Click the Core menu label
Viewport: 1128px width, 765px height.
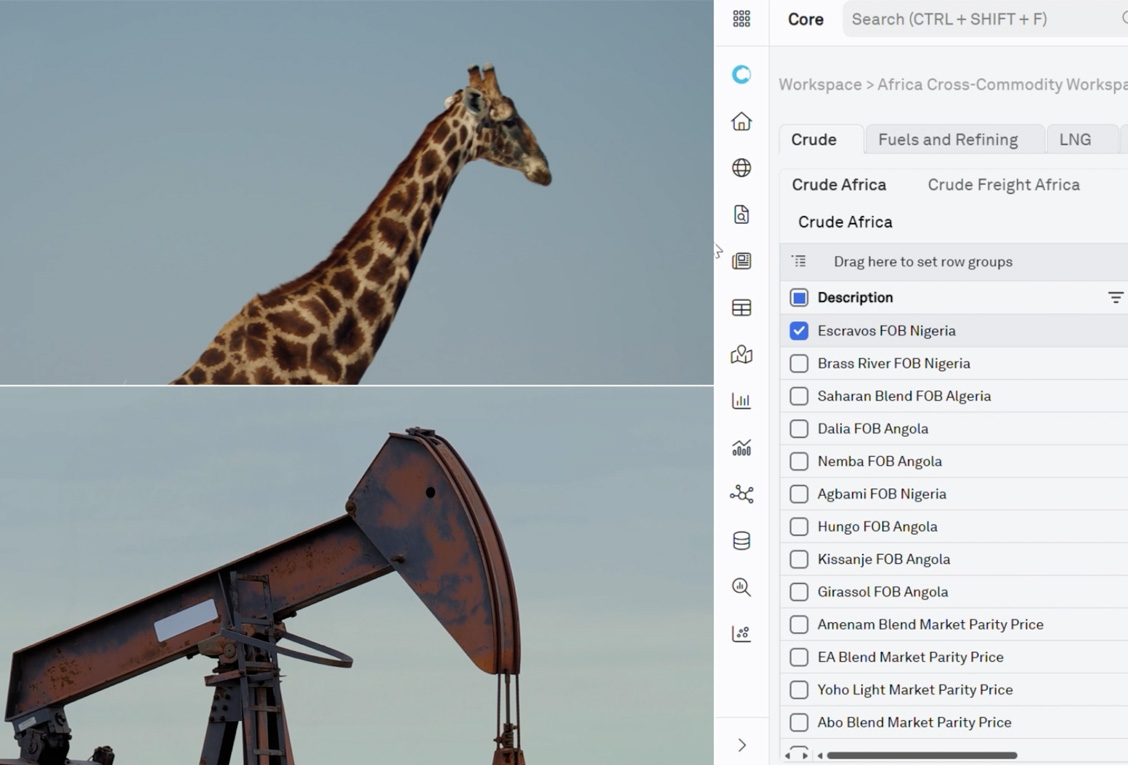click(806, 19)
